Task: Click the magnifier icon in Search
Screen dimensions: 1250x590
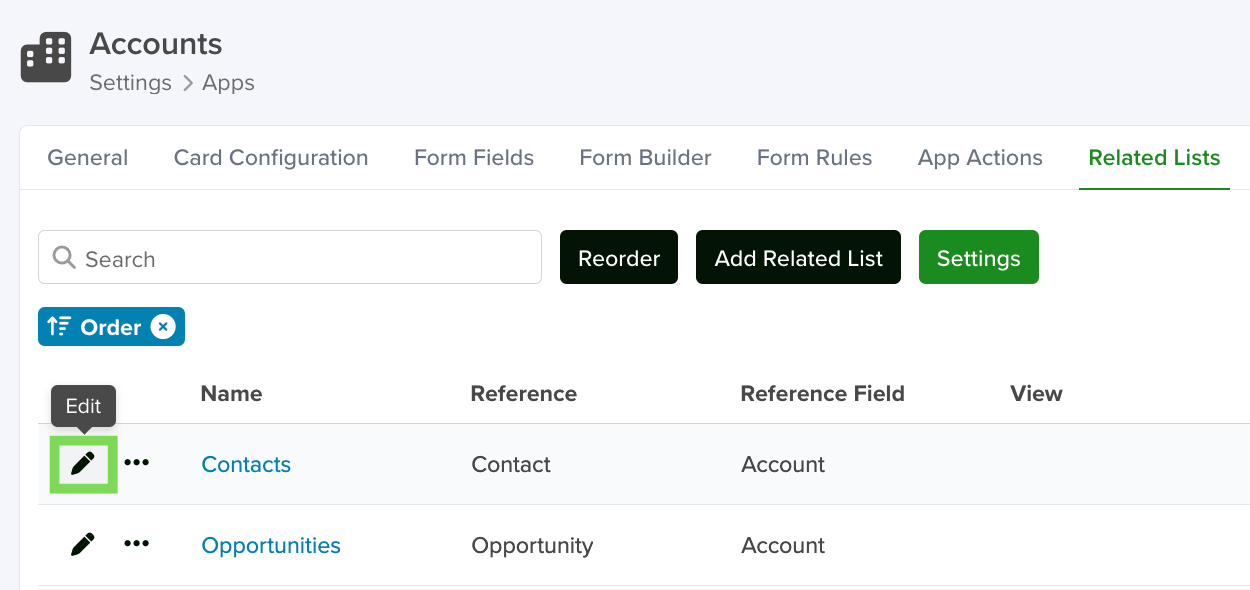Action: pyautogui.click(x=64, y=258)
